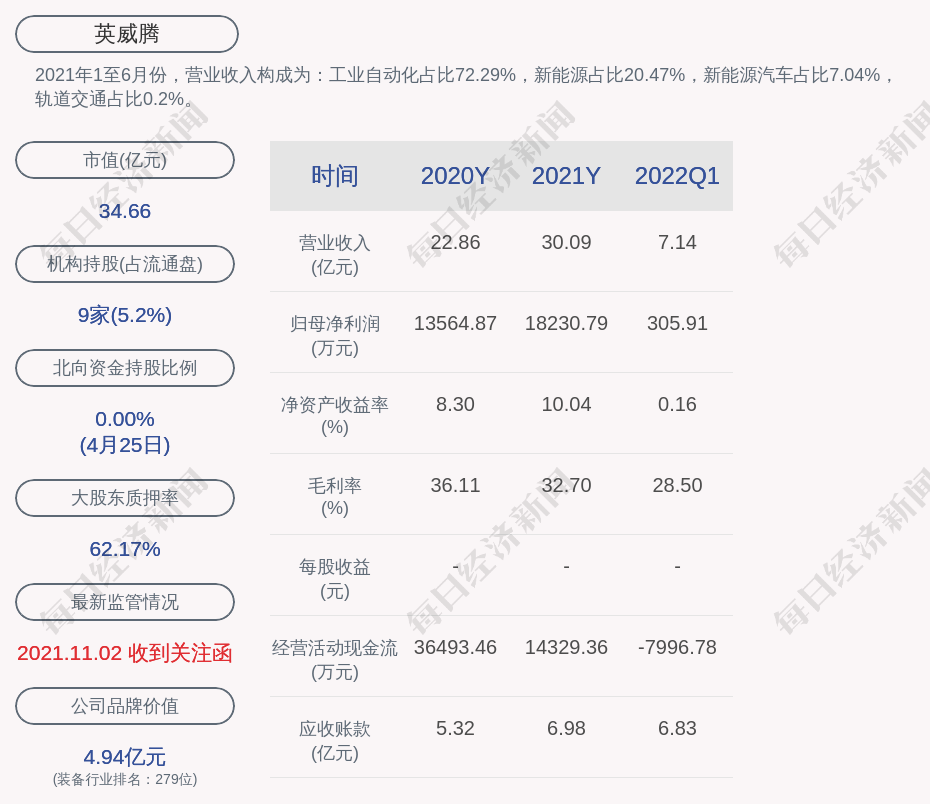The image size is (930, 804).
Task: Click the 时间 table header
Action: tap(335, 176)
